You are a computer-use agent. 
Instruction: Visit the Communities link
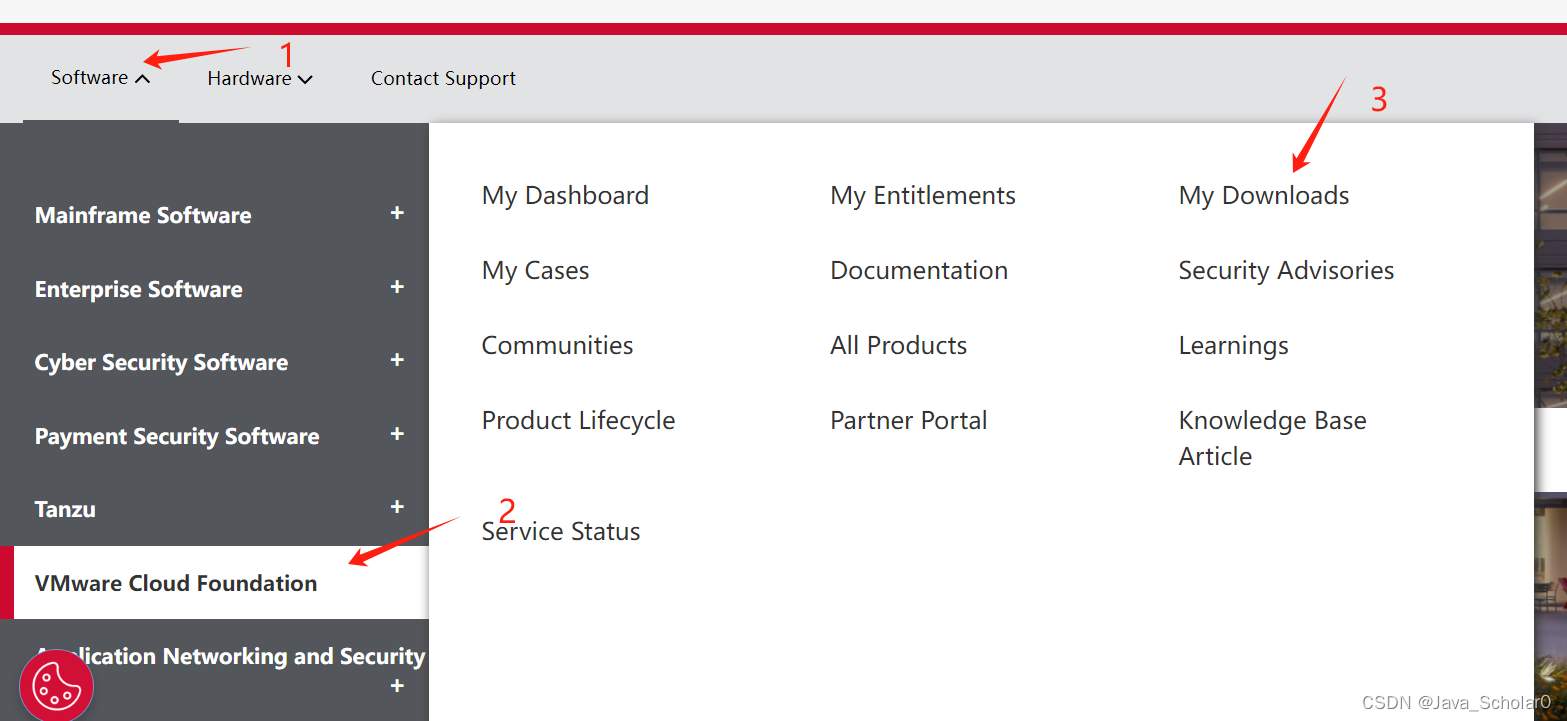557,345
